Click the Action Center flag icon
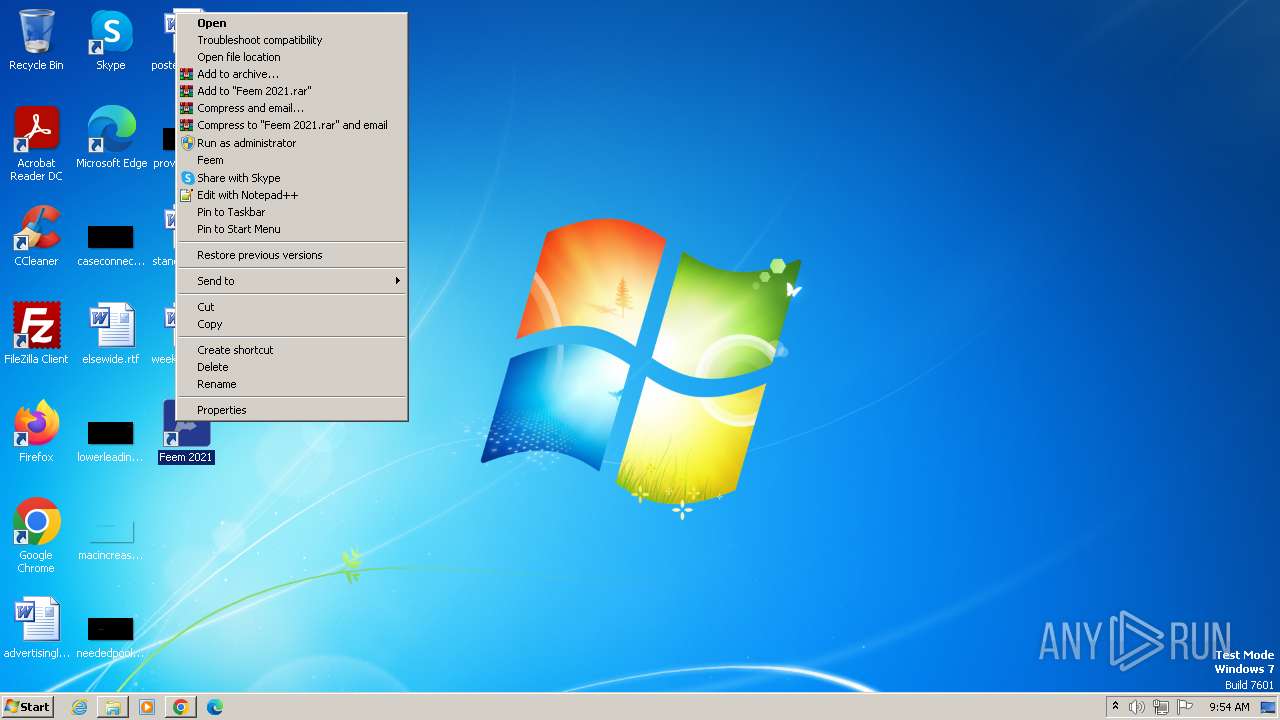This screenshot has width=1280, height=720. click(1185, 707)
